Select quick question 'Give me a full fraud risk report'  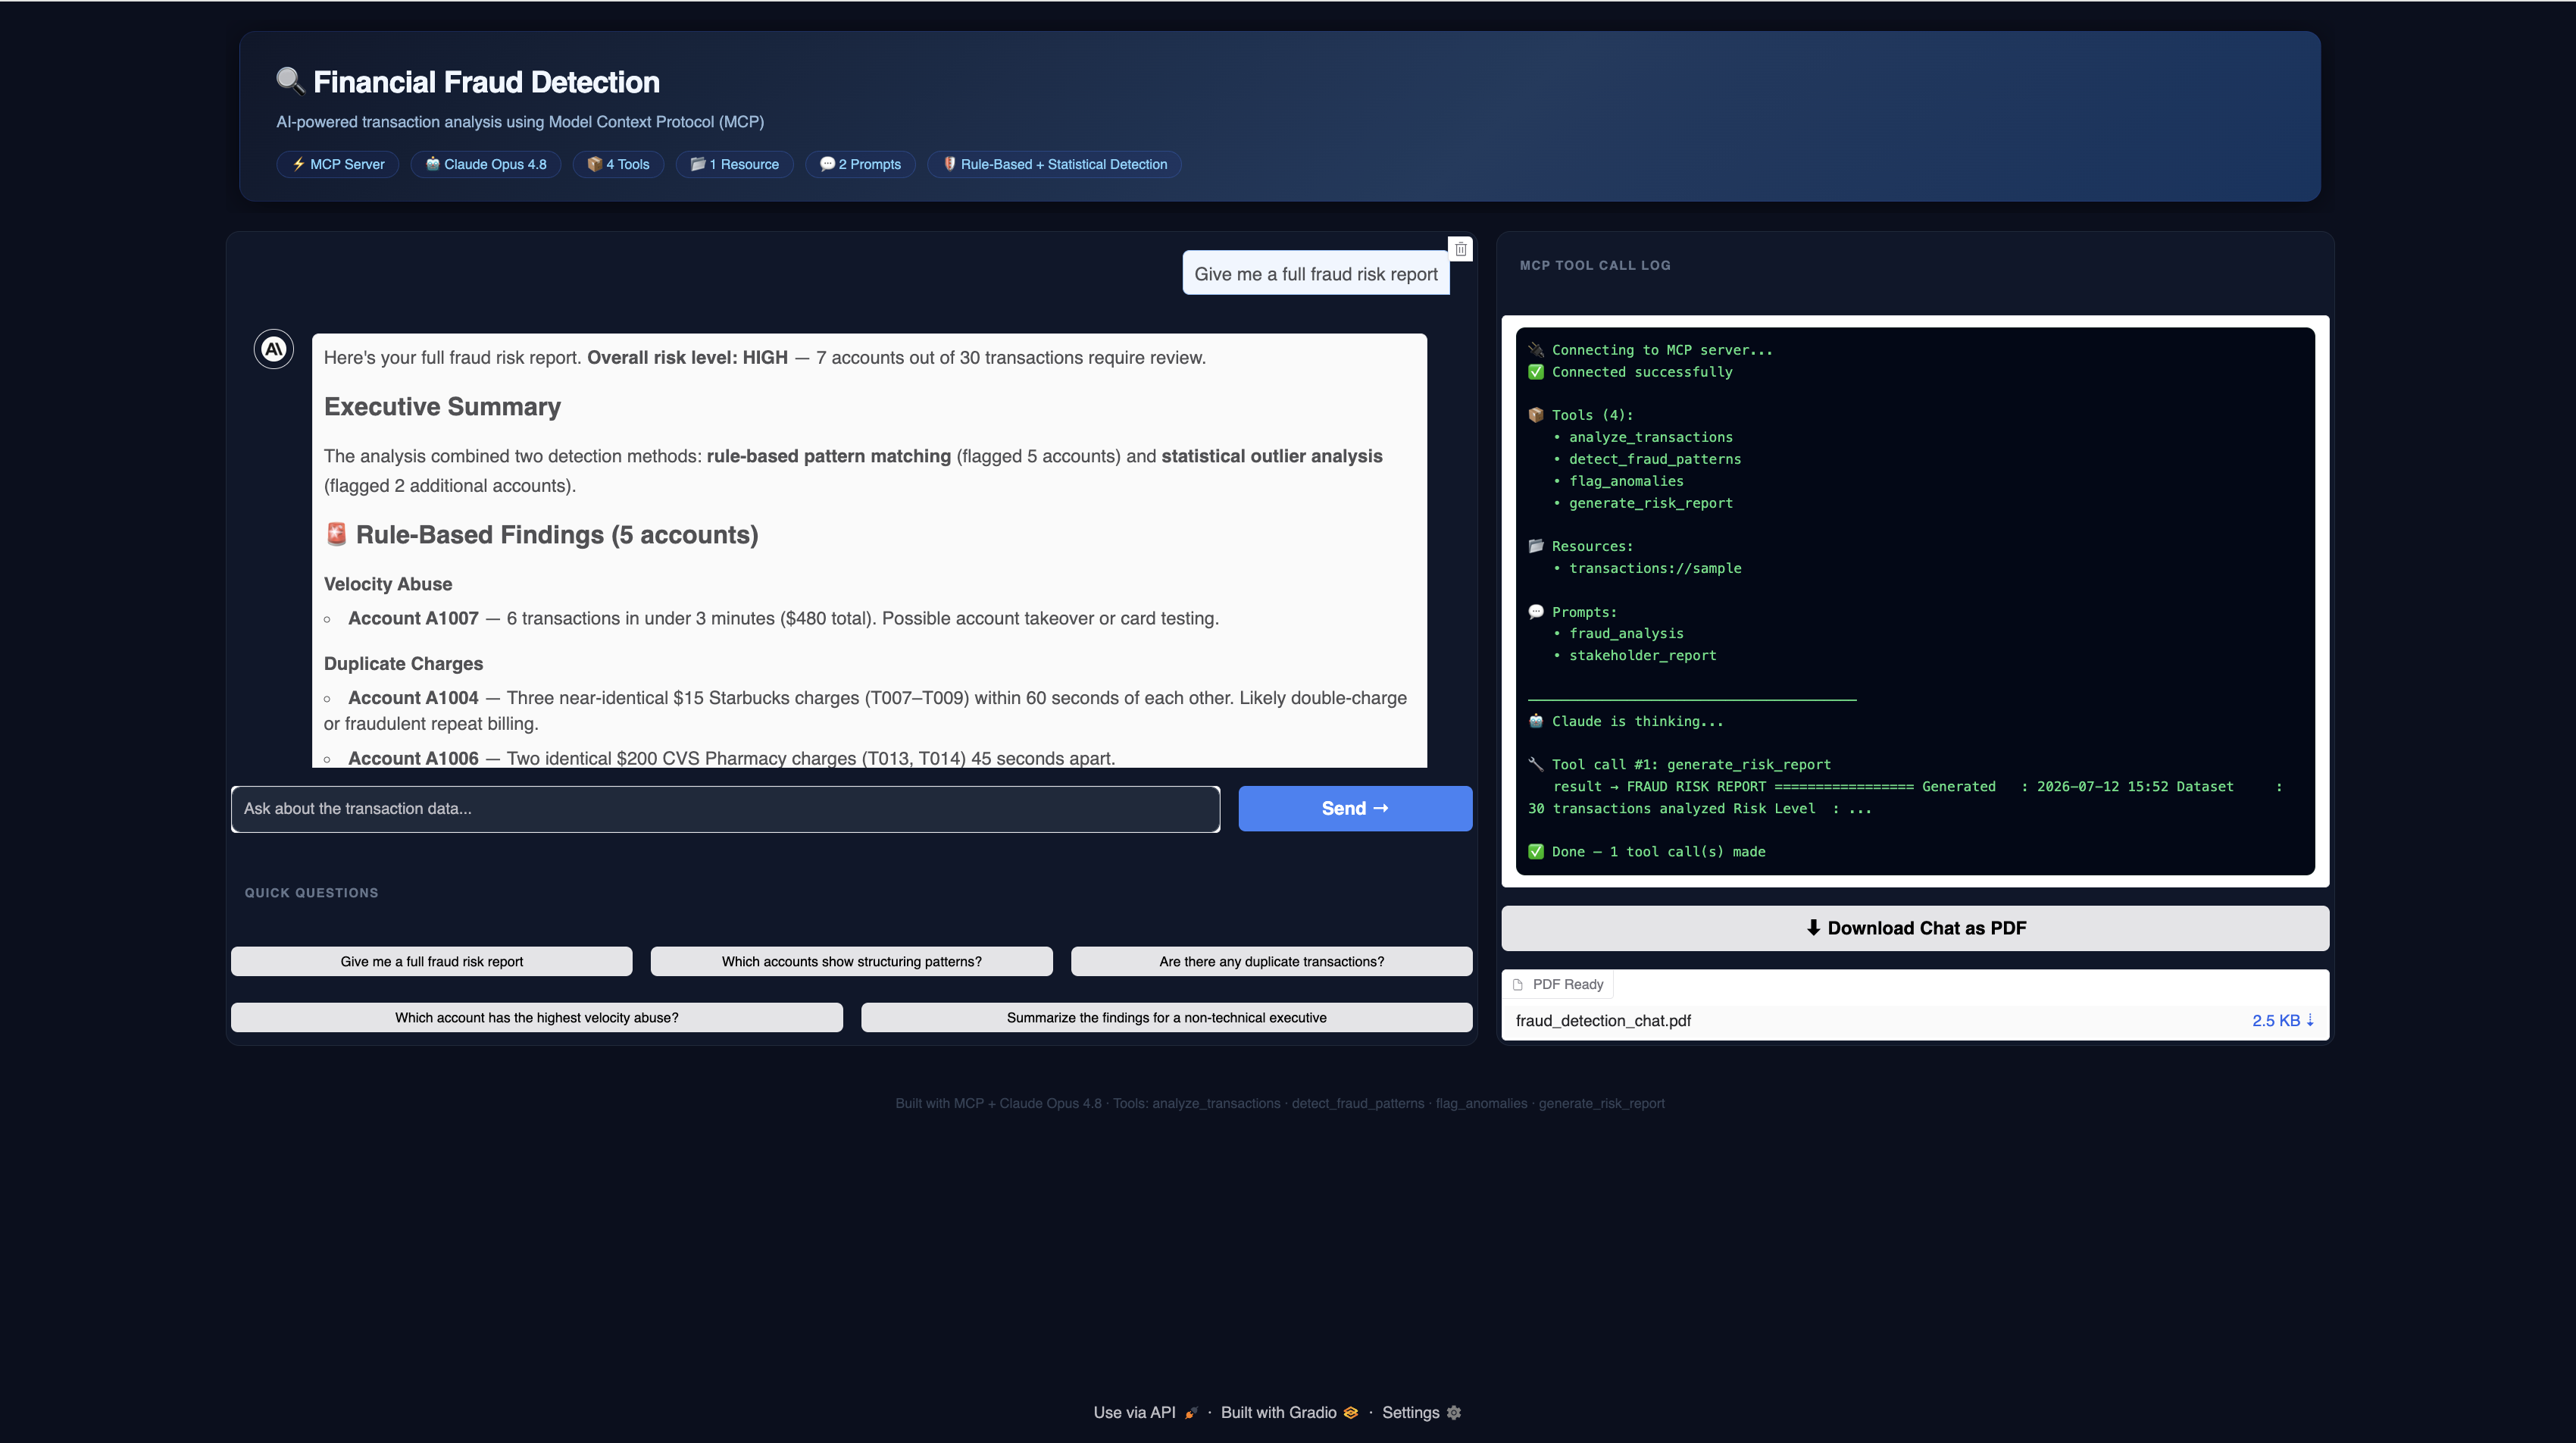click(432, 961)
